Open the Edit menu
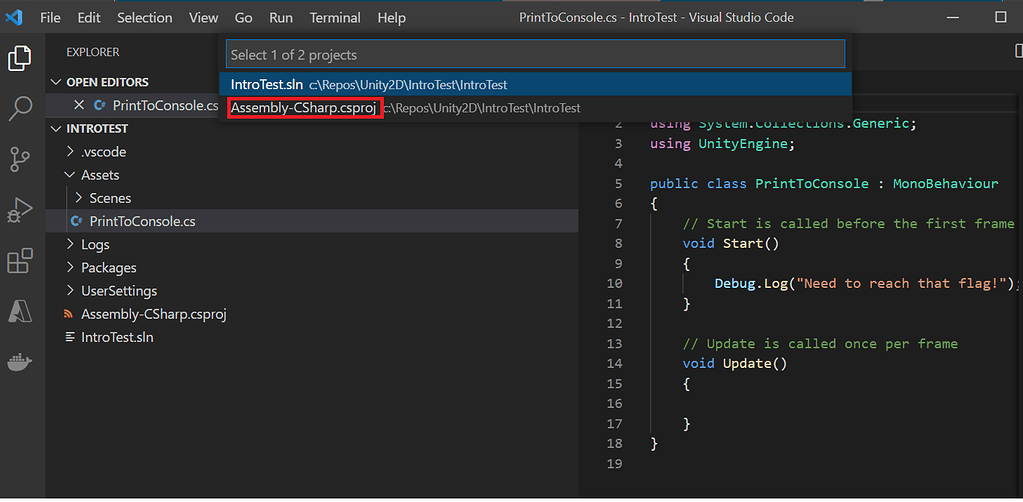 (89, 18)
